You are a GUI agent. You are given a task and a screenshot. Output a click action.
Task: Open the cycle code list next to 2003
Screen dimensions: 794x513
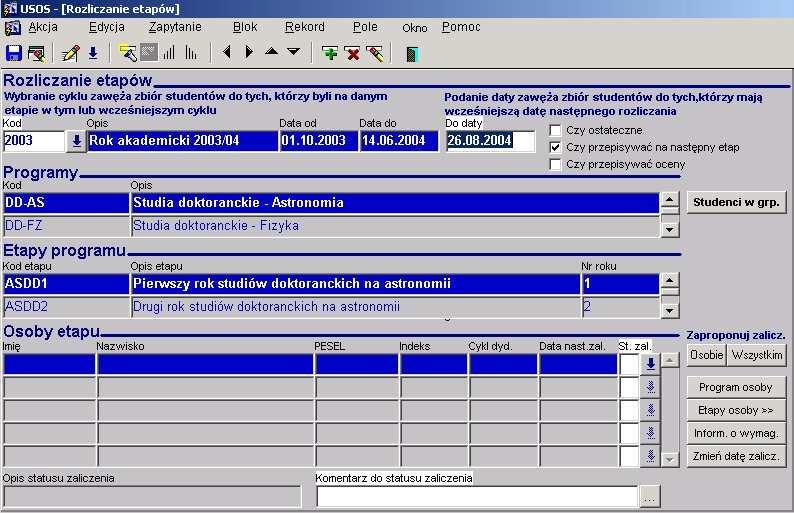click(76, 141)
